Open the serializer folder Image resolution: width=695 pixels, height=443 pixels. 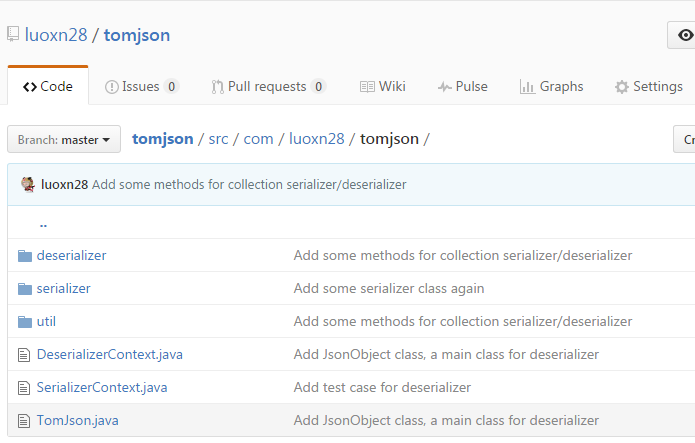coord(63,289)
